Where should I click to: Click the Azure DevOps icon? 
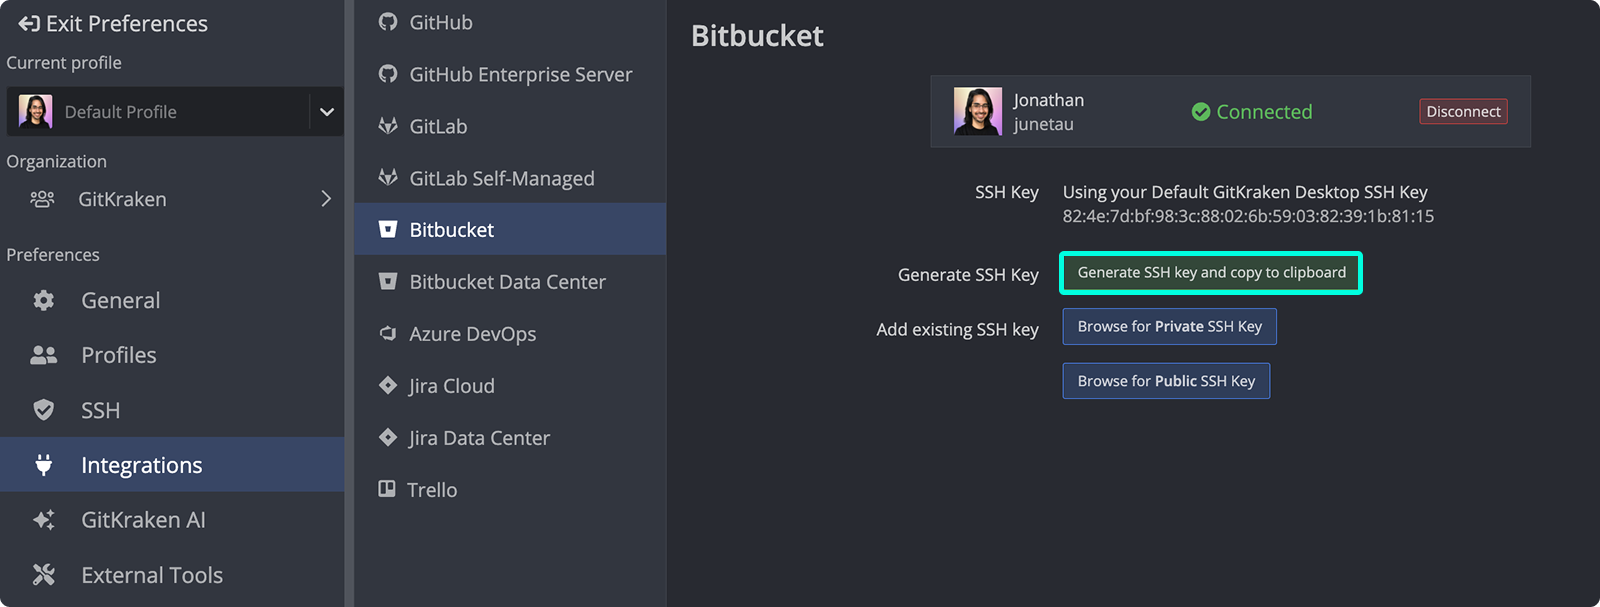point(388,334)
